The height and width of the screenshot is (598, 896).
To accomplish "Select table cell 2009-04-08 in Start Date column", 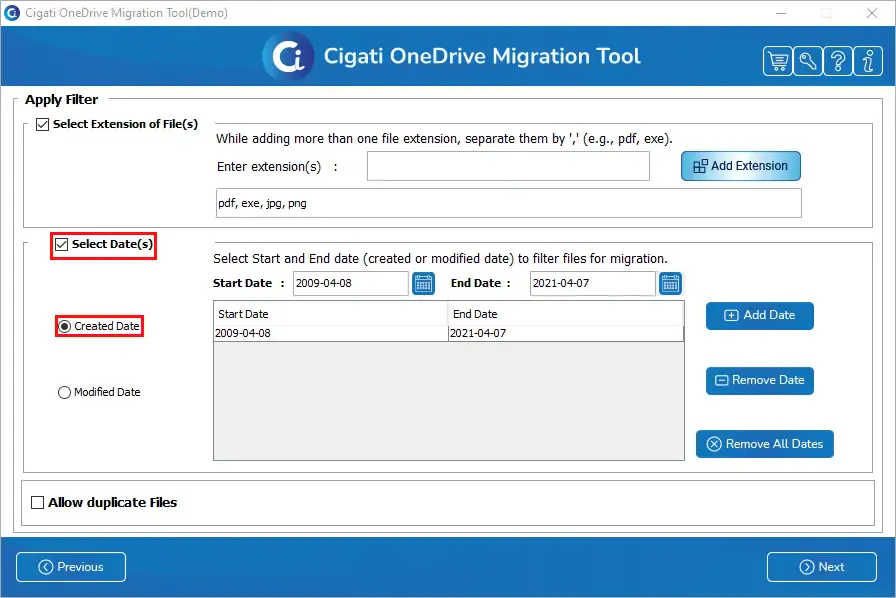I will click(330, 333).
